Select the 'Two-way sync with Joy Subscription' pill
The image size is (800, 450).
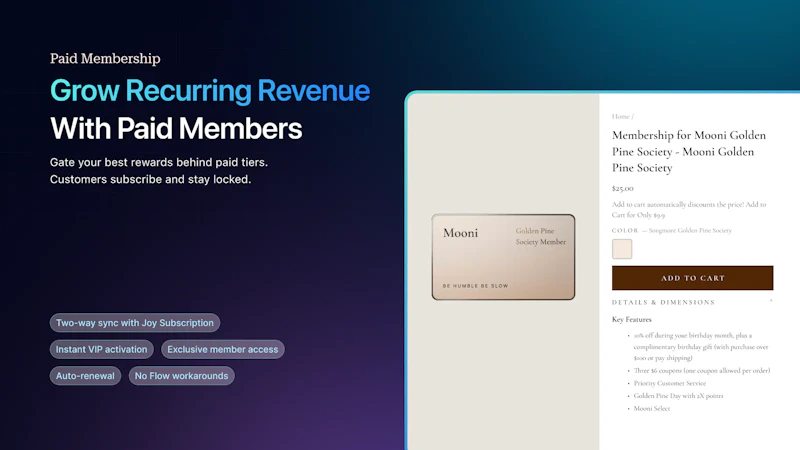coord(135,322)
